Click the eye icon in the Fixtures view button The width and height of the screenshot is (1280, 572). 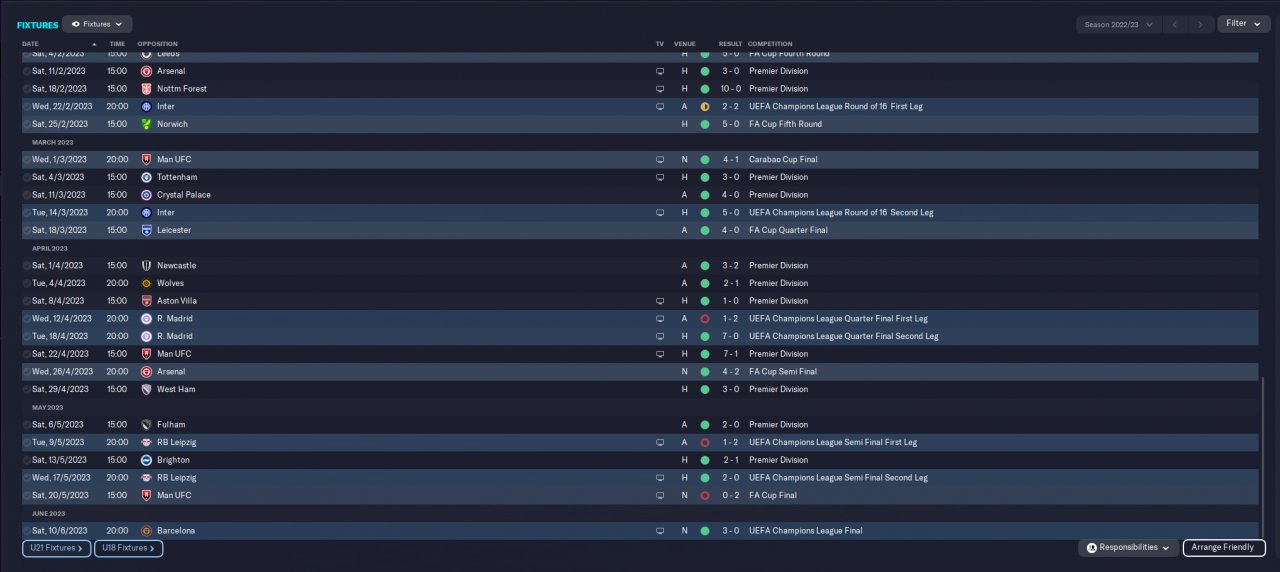pyautogui.click(x=76, y=24)
